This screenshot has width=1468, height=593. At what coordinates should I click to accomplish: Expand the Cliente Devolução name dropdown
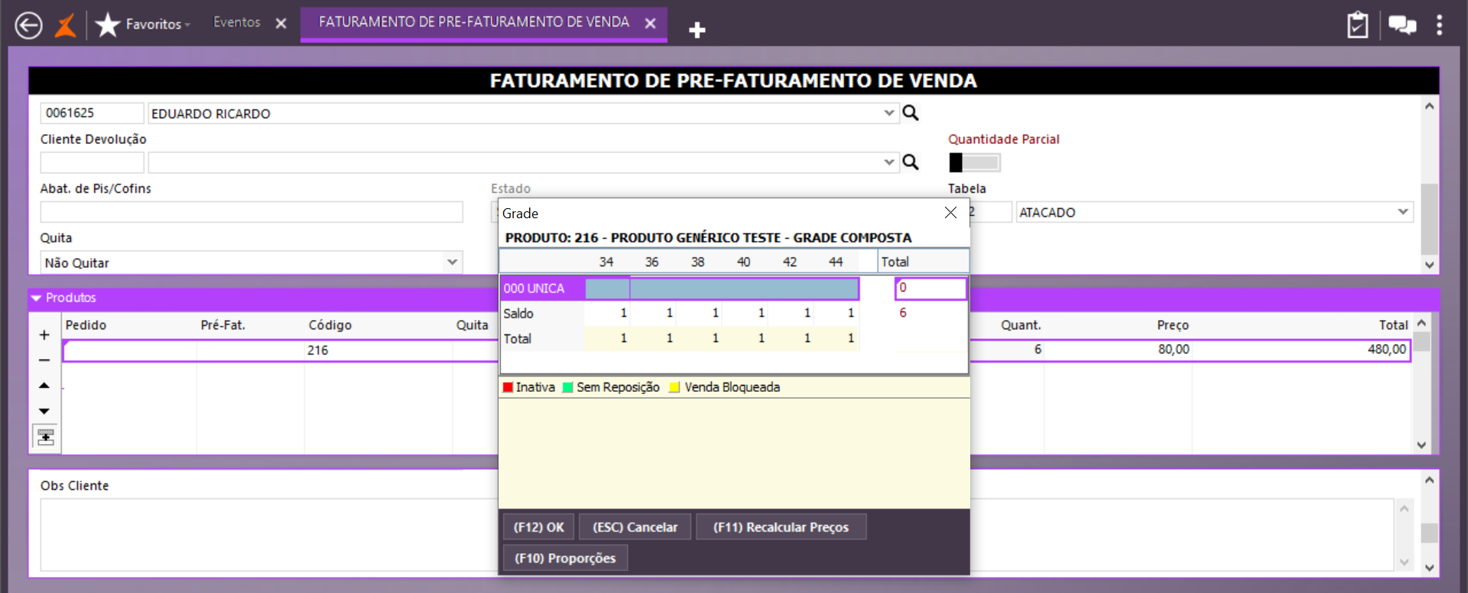(889, 162)
